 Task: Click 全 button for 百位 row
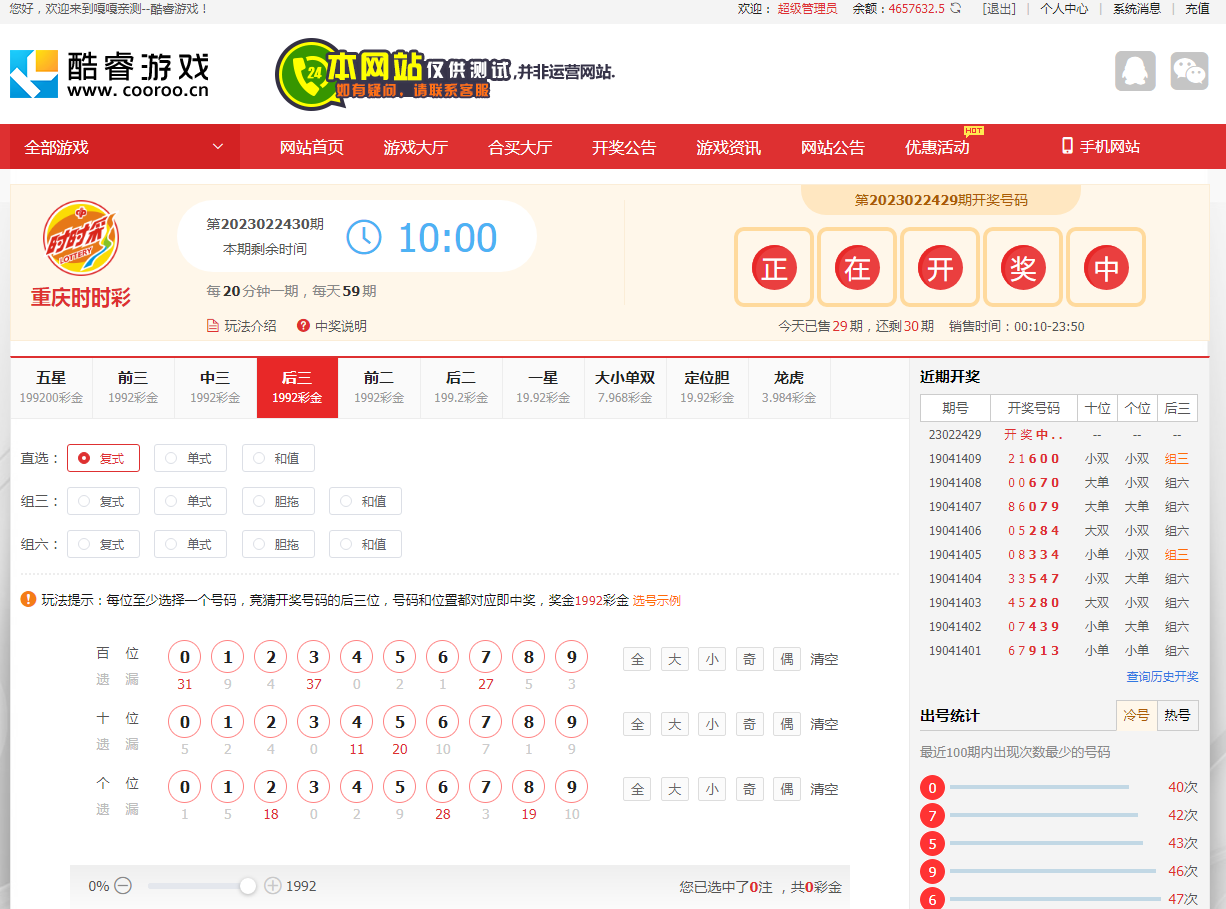tap(637, 659)
